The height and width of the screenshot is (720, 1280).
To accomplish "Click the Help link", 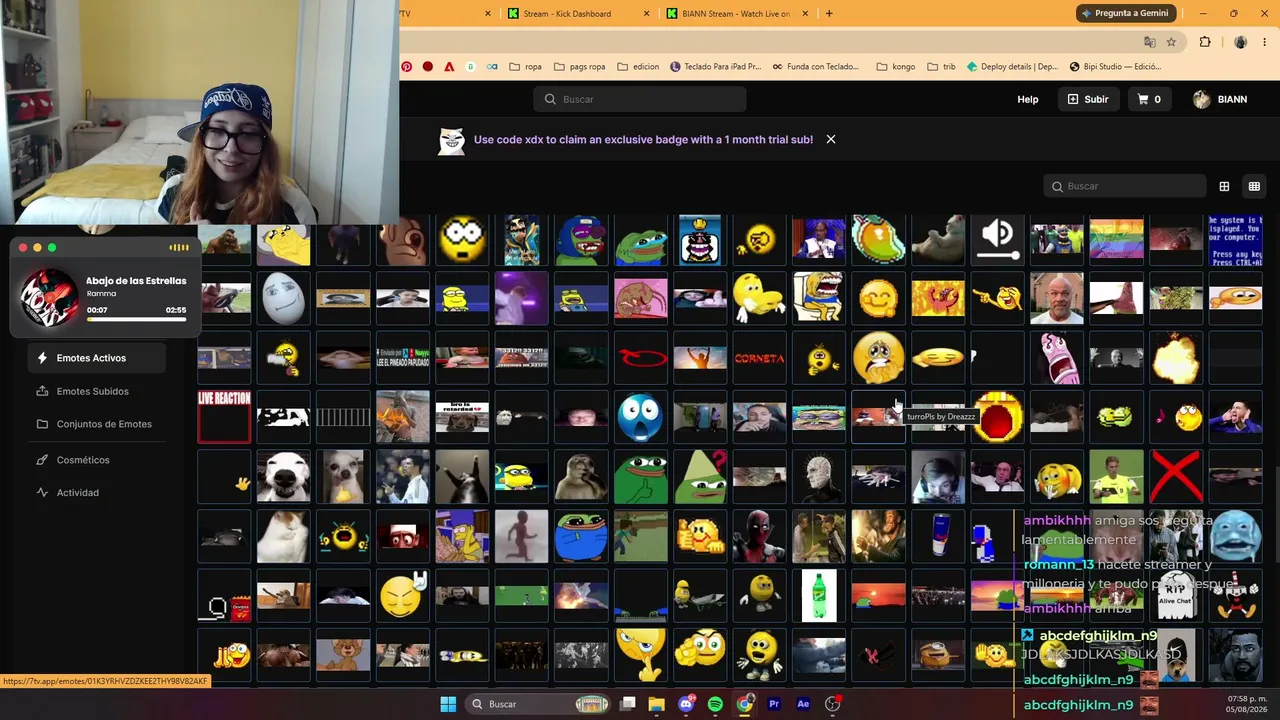I will click(x=1028, y=100).
